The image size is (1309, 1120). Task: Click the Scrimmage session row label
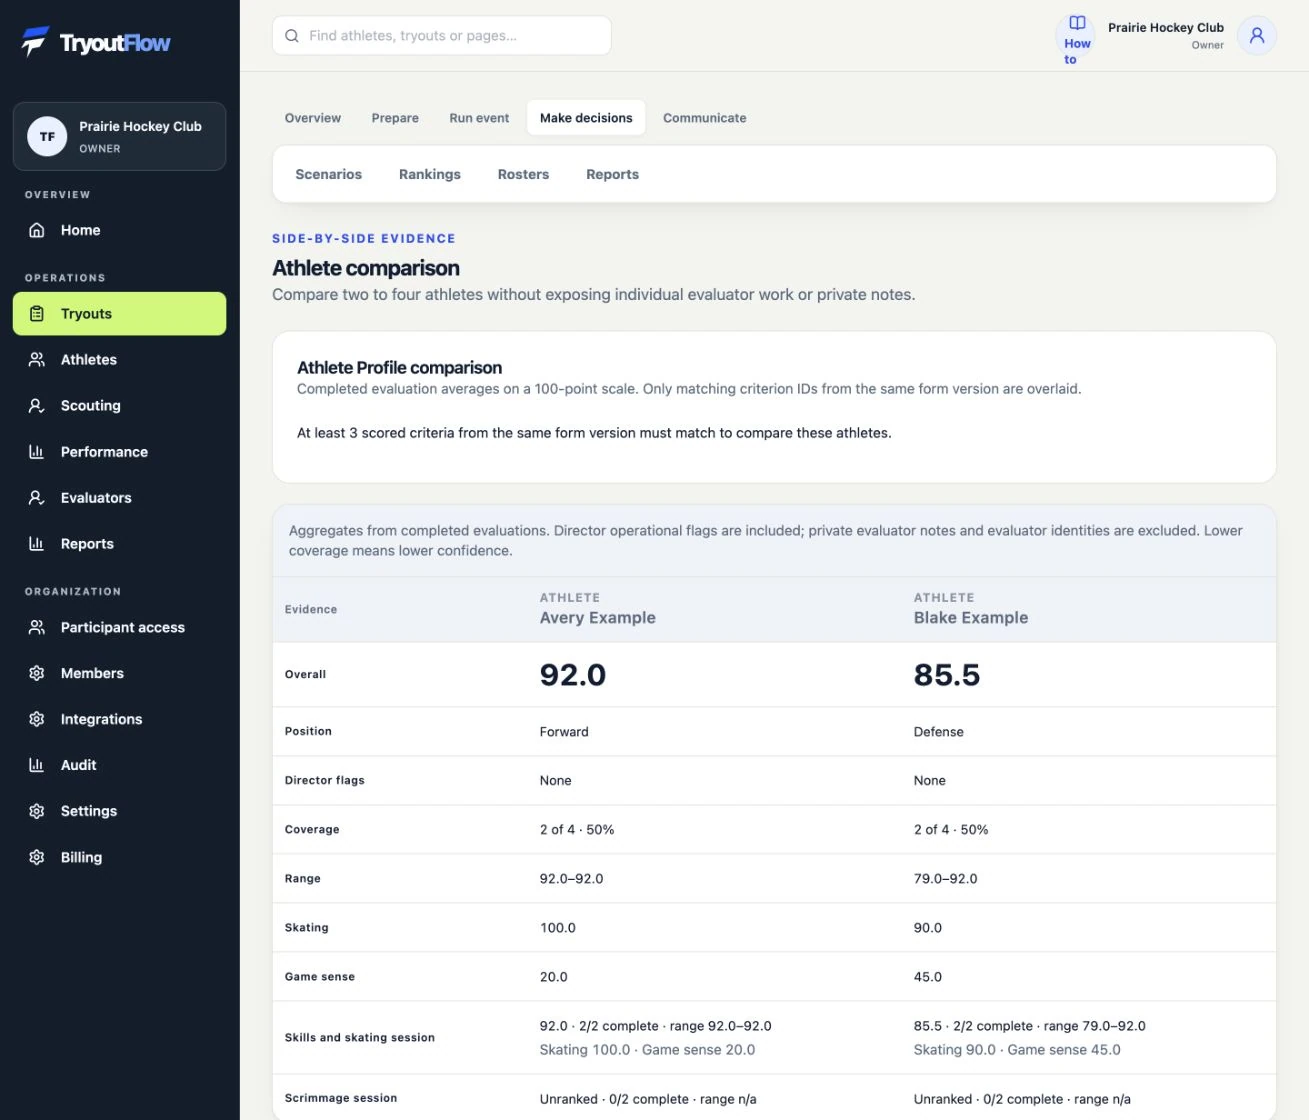341,1098
